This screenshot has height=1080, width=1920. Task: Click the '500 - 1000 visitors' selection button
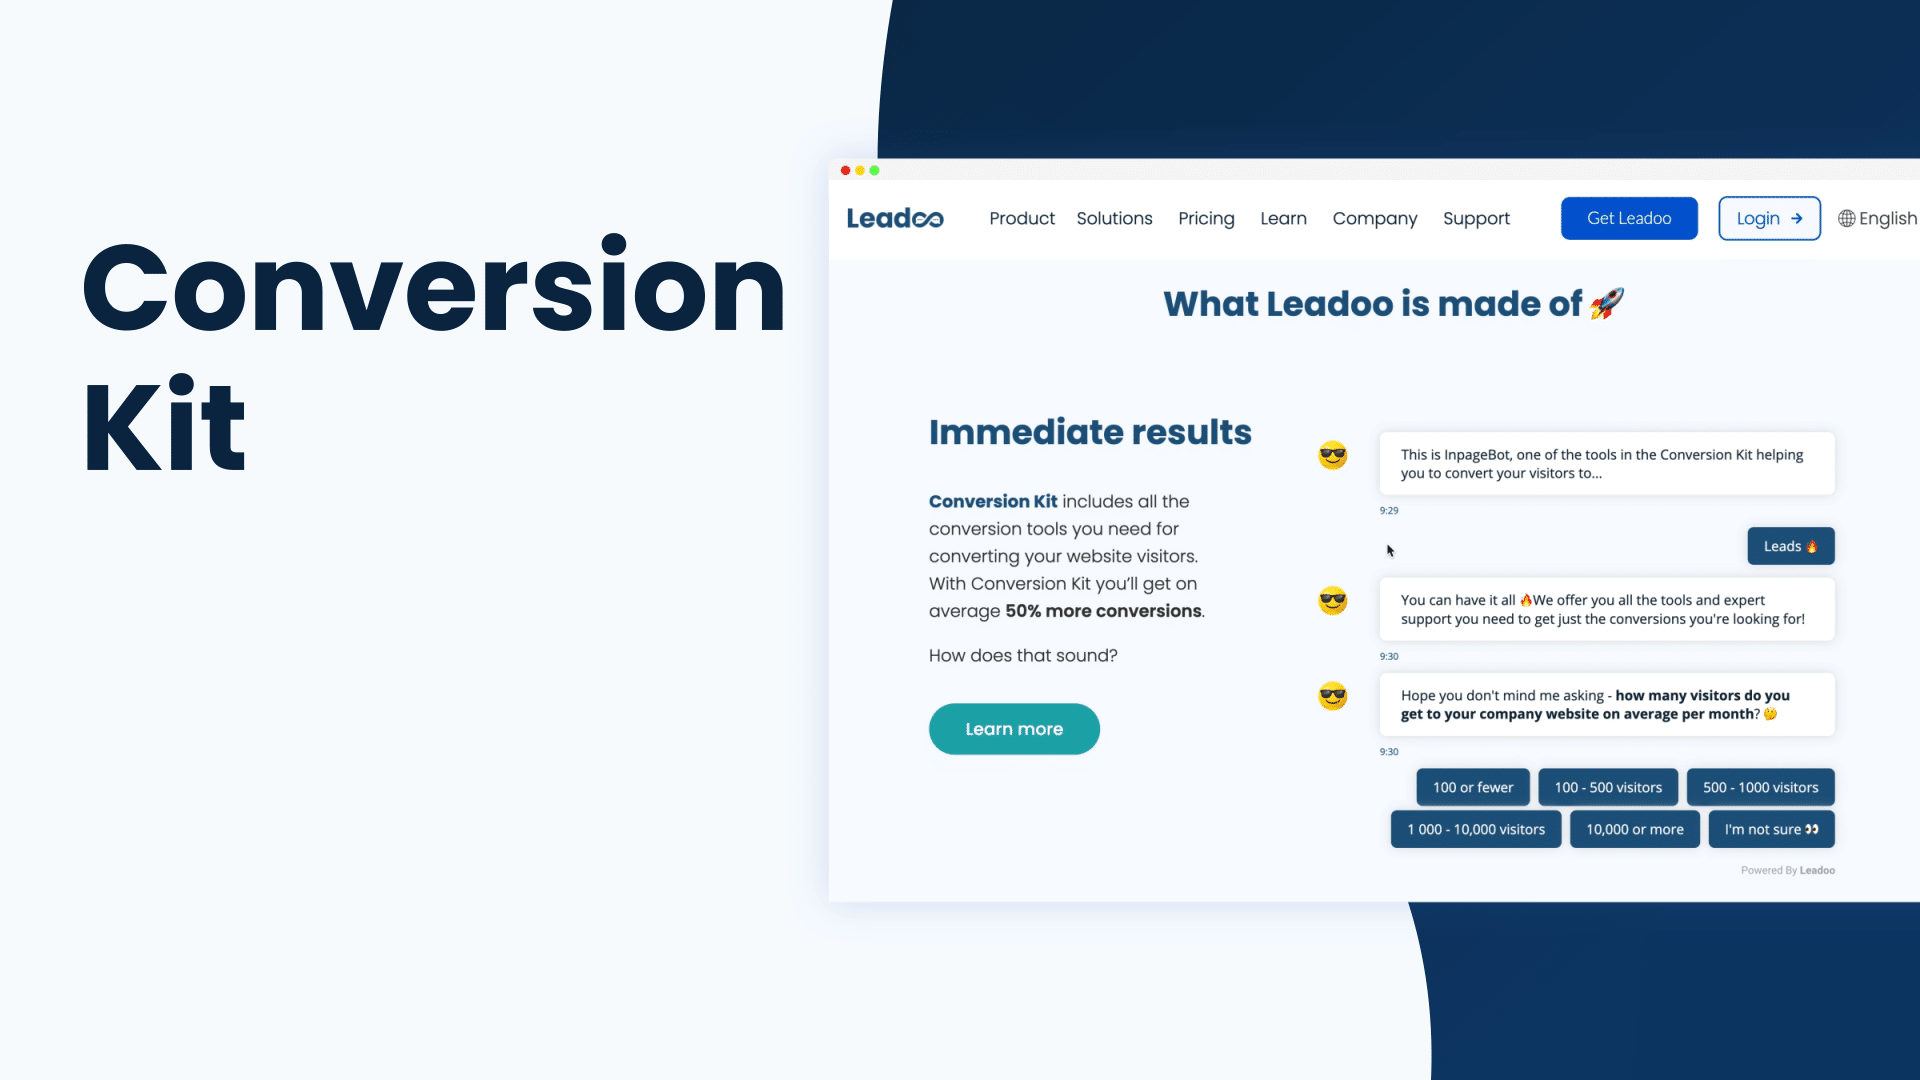pos(1759,787)
